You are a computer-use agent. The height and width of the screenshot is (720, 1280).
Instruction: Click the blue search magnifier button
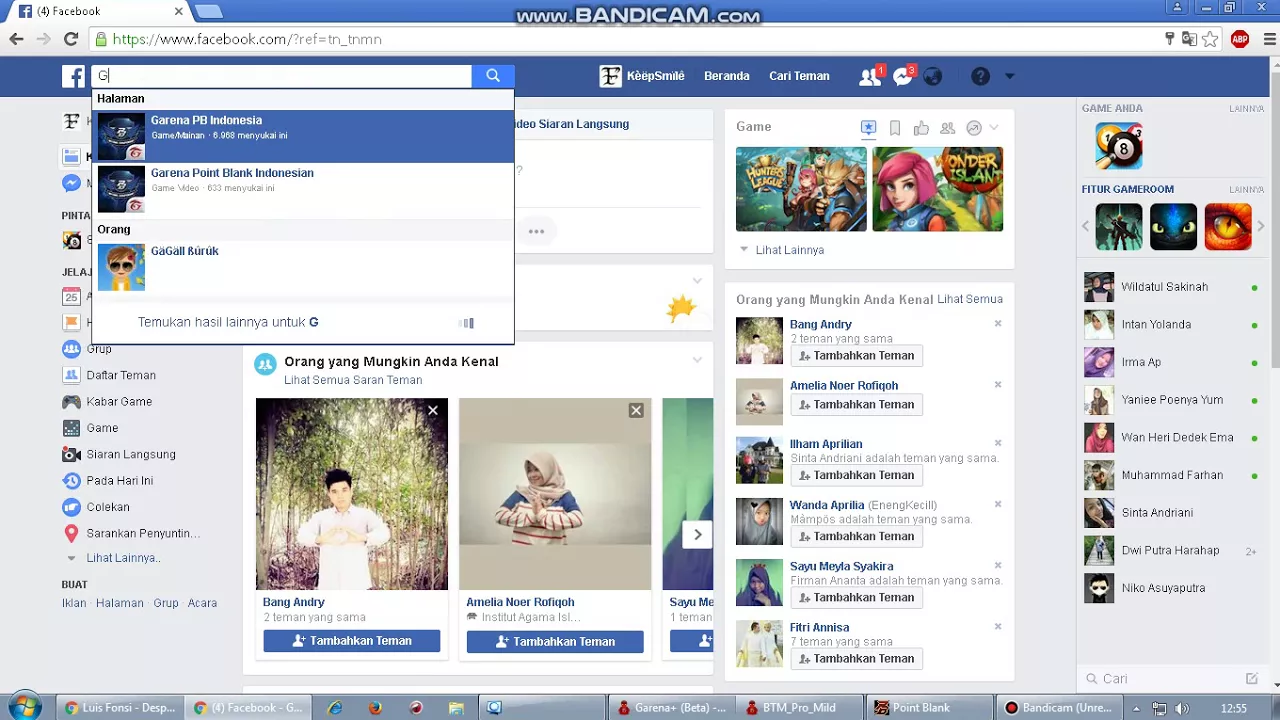[493, 76]
